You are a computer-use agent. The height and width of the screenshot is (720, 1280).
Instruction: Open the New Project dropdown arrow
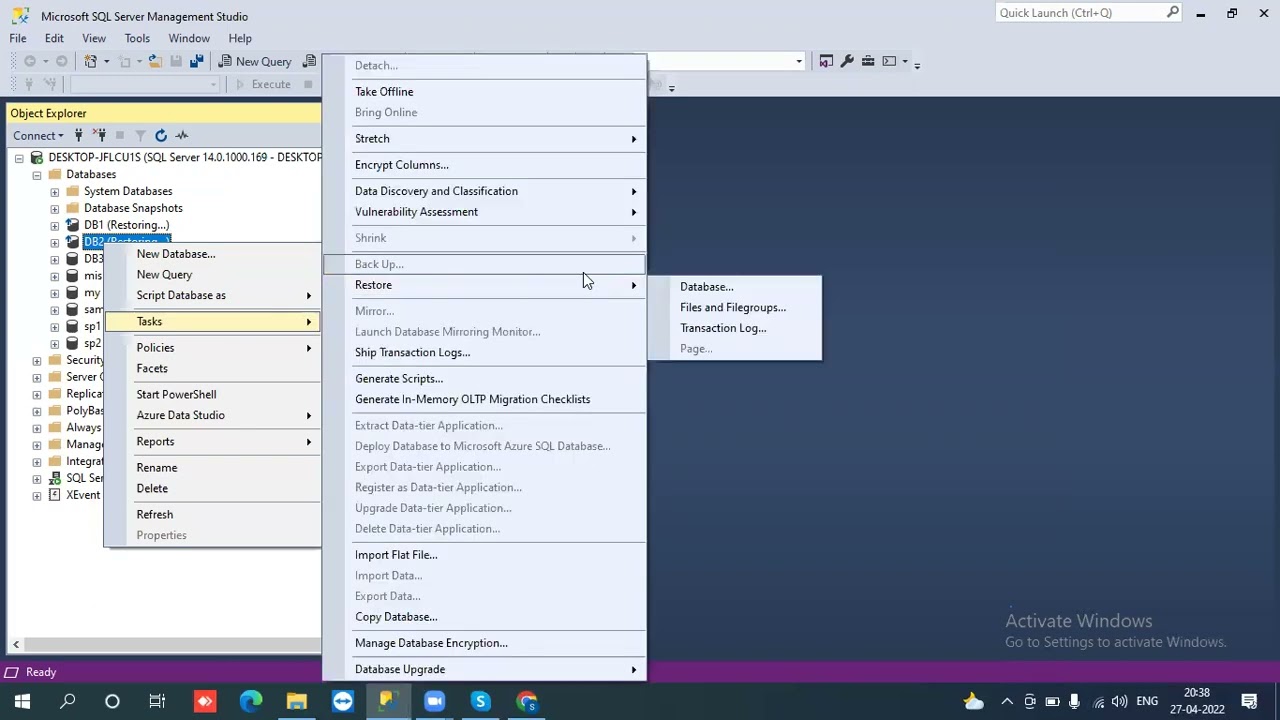click(107, 62)
